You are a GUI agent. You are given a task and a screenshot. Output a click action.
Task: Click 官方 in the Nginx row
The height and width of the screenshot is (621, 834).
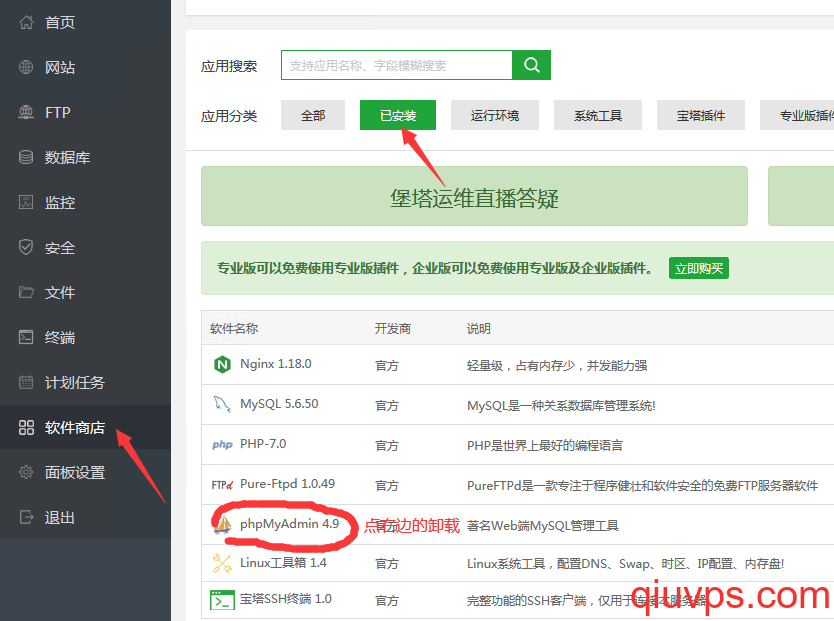[387, 365]
